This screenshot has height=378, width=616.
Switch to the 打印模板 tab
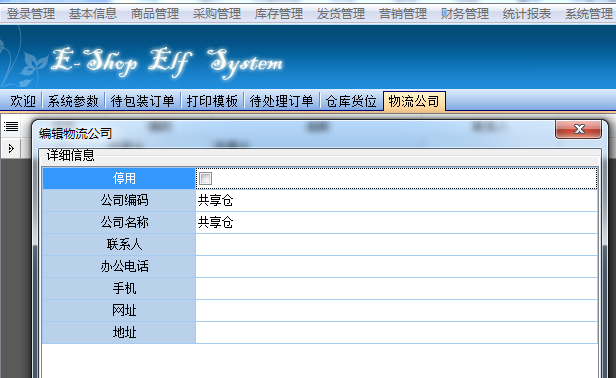tap(212, 101)
